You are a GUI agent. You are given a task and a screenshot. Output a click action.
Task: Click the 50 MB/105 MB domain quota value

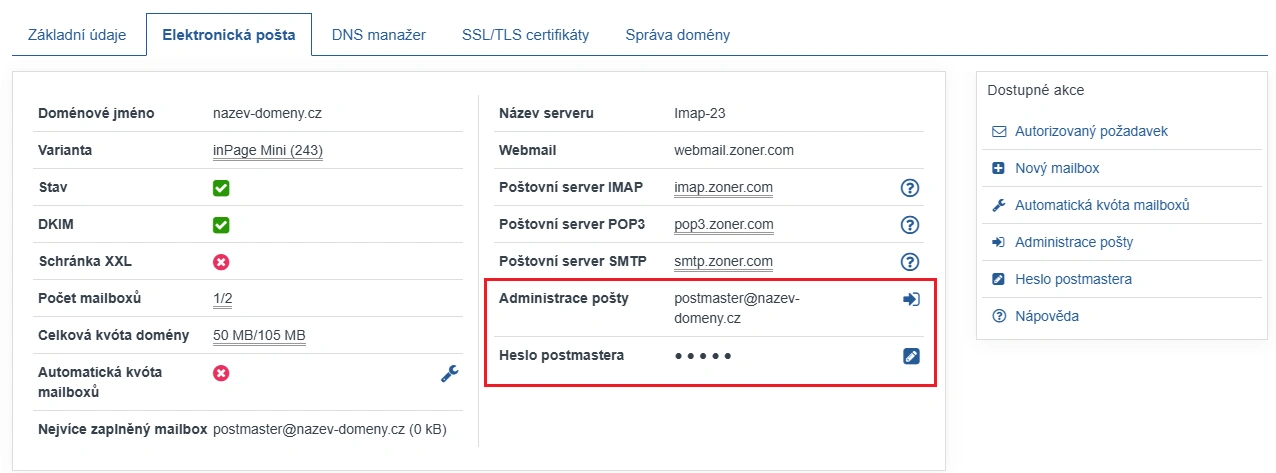(x=259, y=336)
